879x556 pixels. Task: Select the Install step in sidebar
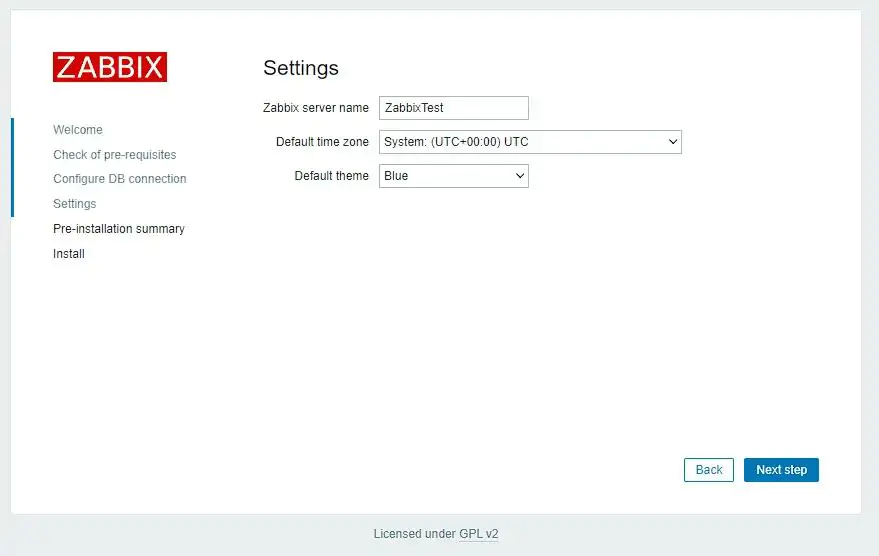[x=69, y=254]
